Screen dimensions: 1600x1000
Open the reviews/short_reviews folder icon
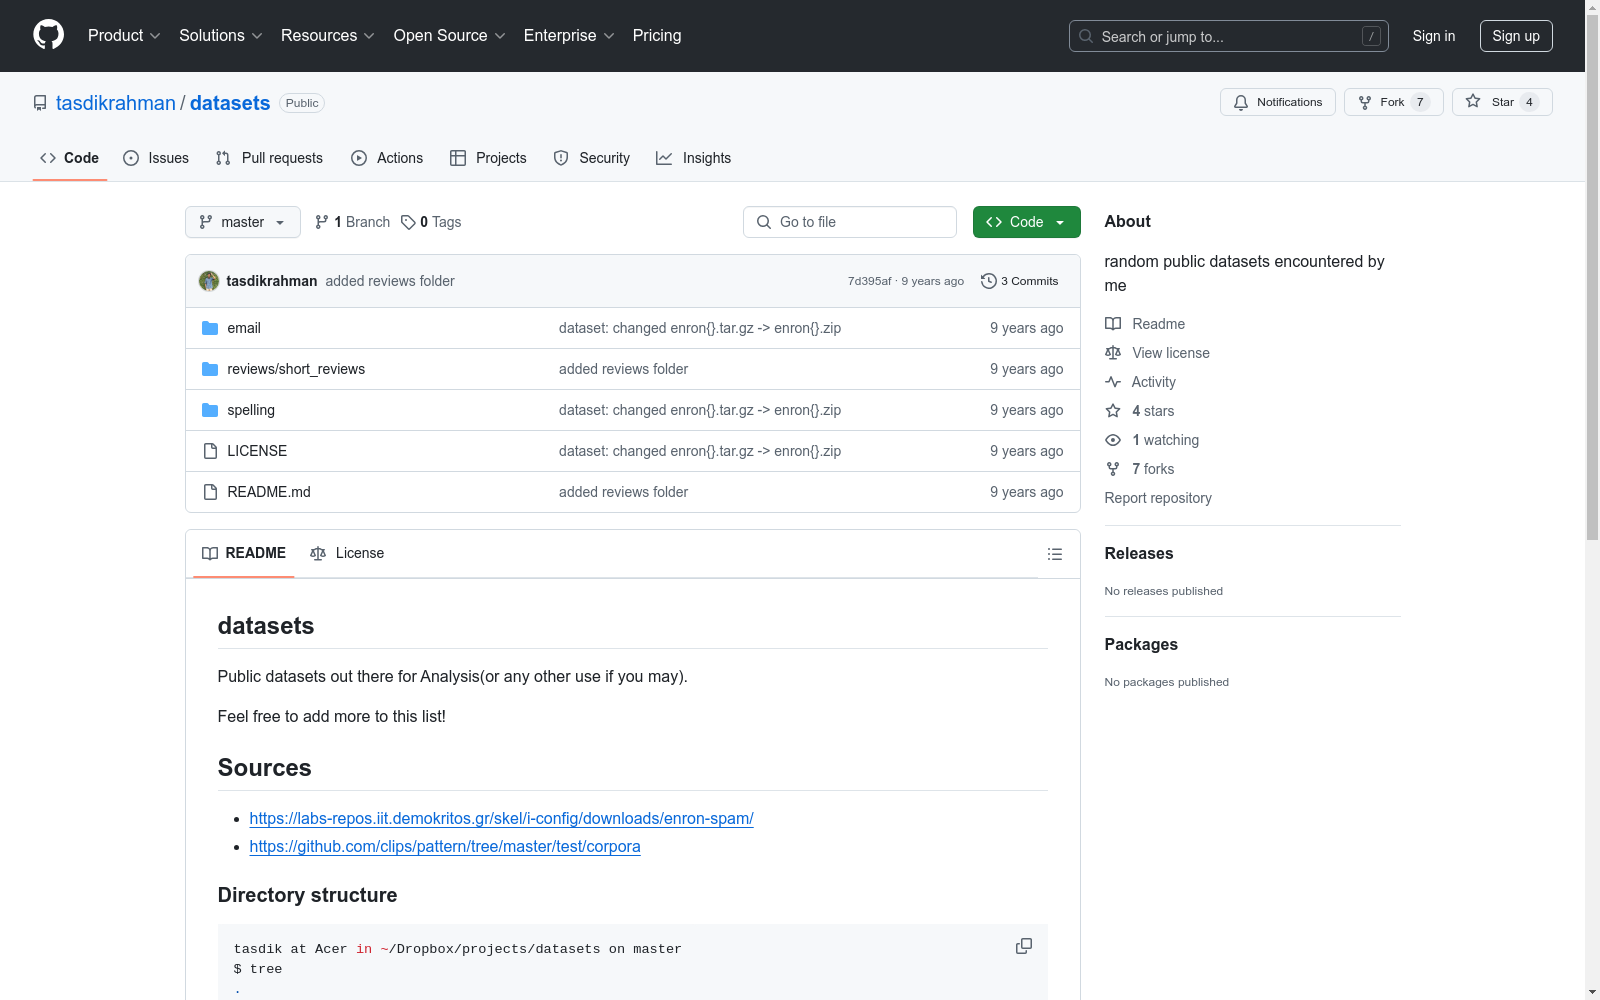[210, 369]
